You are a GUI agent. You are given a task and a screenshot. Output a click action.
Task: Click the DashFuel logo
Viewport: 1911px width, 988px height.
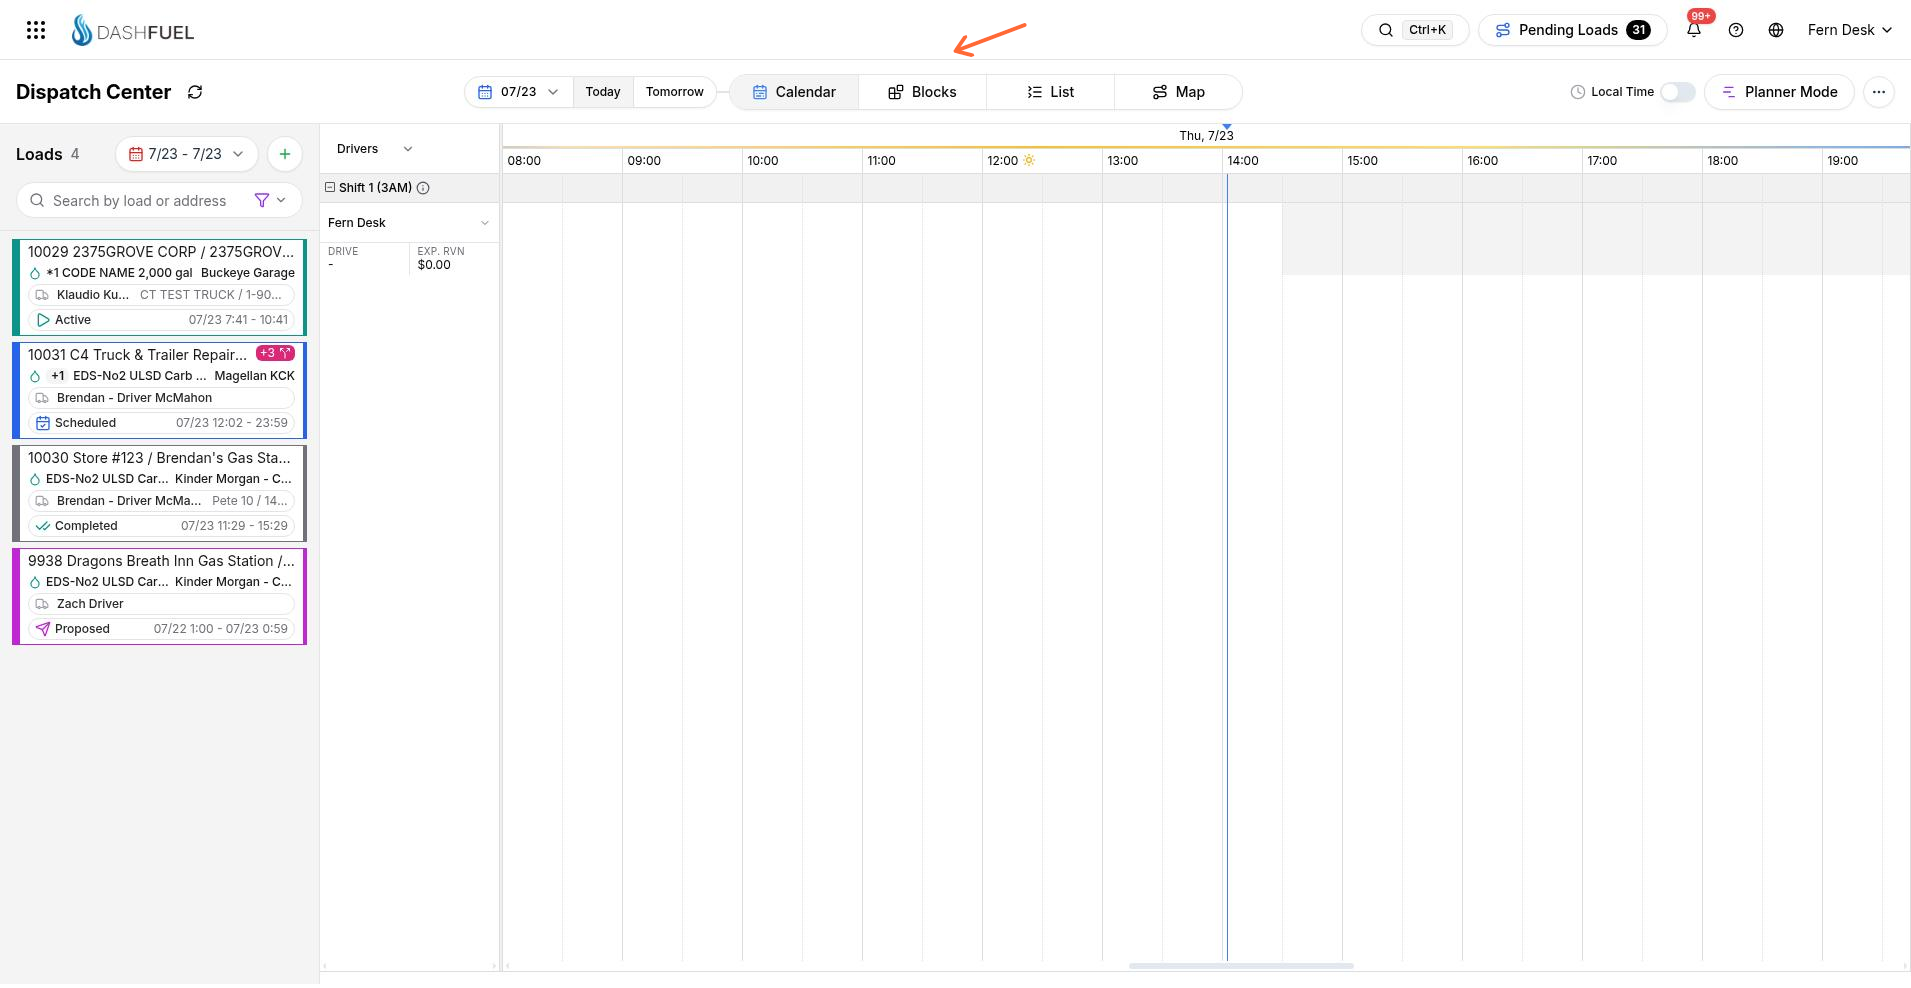tap(133, 31)
